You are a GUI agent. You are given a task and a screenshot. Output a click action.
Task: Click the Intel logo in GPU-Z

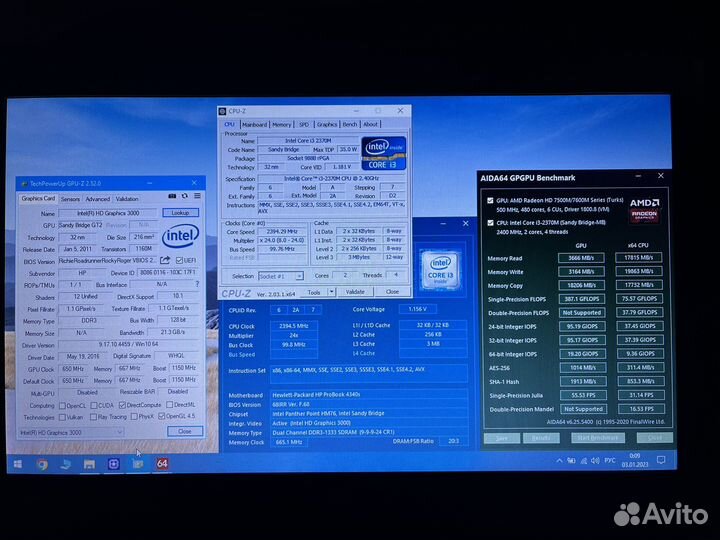click(x=180, y=235)
